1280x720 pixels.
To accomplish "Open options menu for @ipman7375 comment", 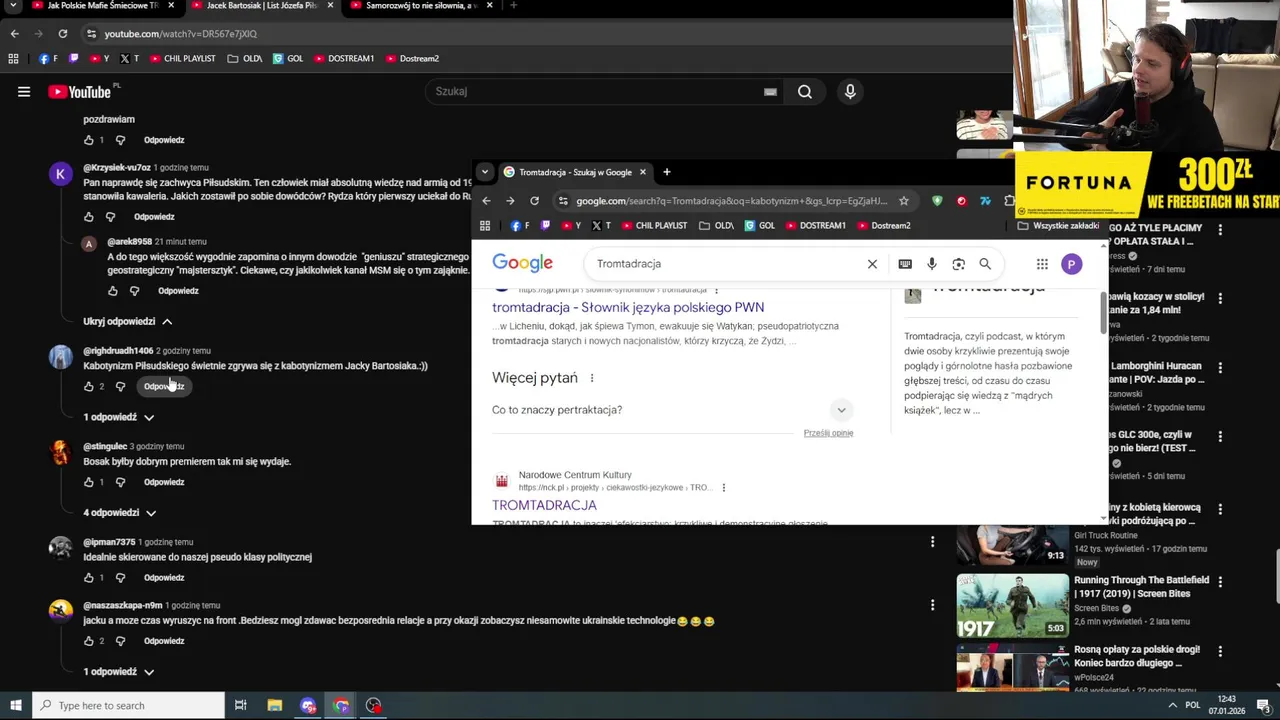I will 932,542.
